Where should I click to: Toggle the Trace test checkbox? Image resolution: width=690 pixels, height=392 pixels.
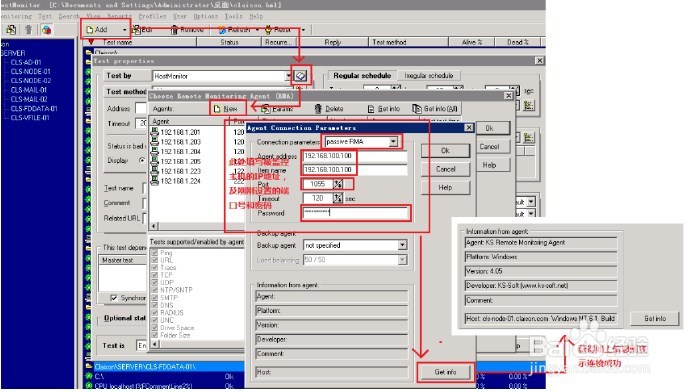[154, 268]
